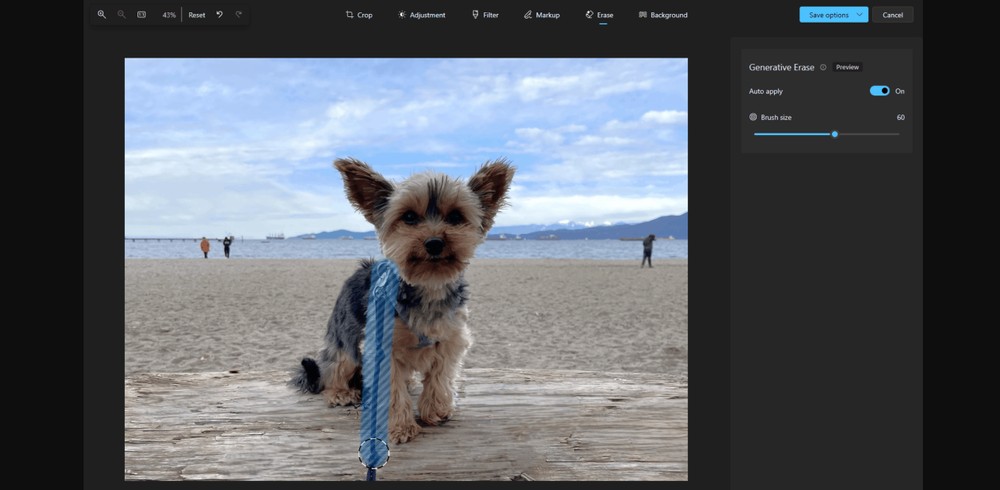Click the Preview badge next to Generative Erase
This screenshot has width=1000, height=490.
[847, 67]
